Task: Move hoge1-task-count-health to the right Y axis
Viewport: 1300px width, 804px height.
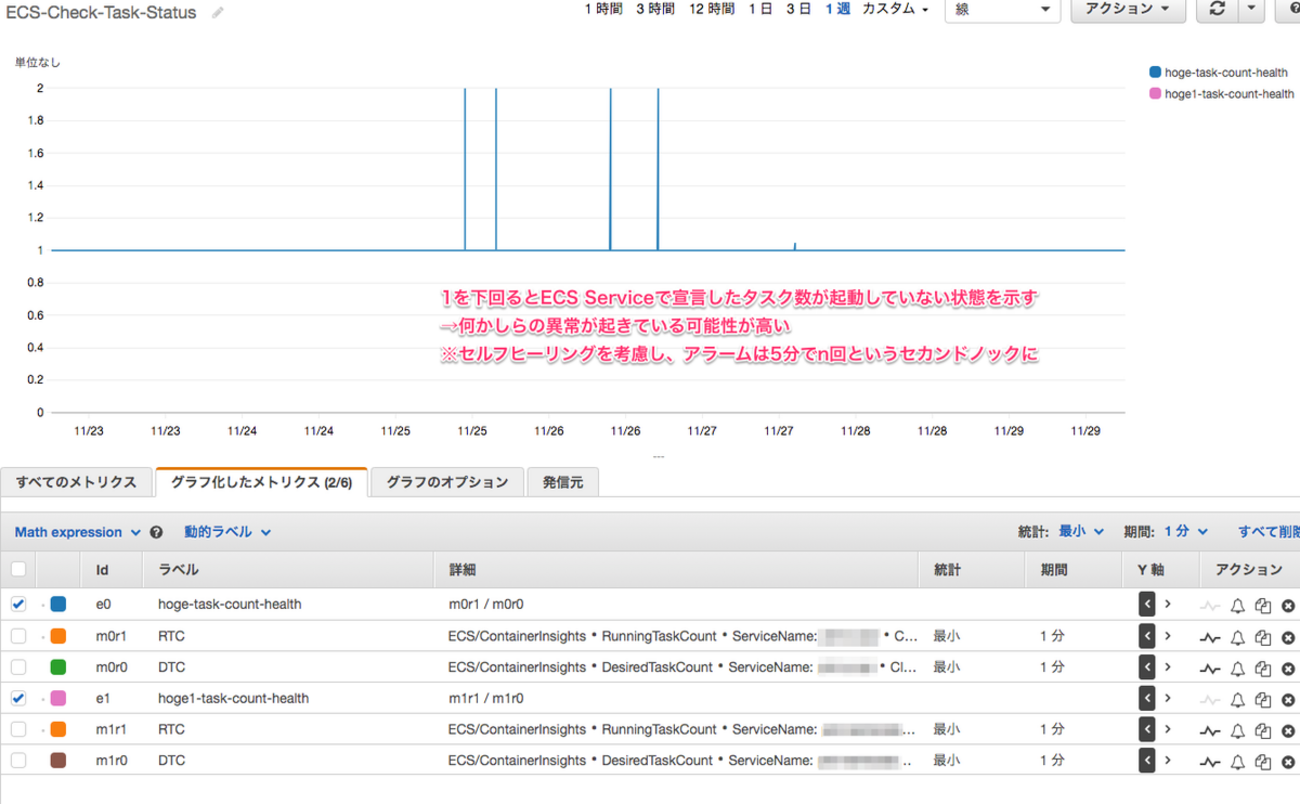Action: pyautogui.click(x=1167, y=698)
